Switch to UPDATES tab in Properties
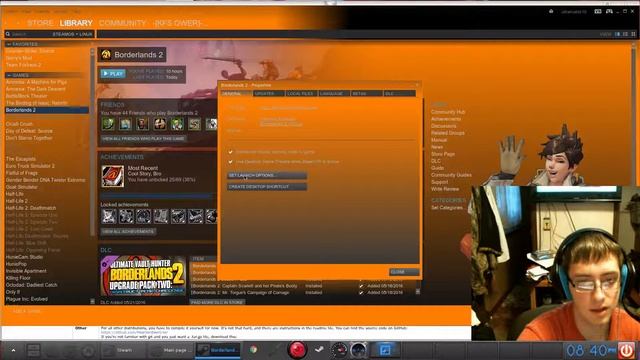Viewport: 640px width, 360px height. tap(269, 93)
